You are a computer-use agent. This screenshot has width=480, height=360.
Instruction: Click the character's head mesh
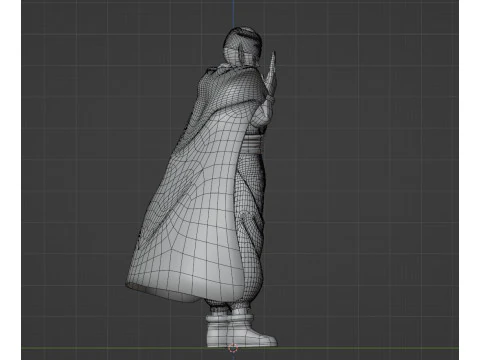242,46
